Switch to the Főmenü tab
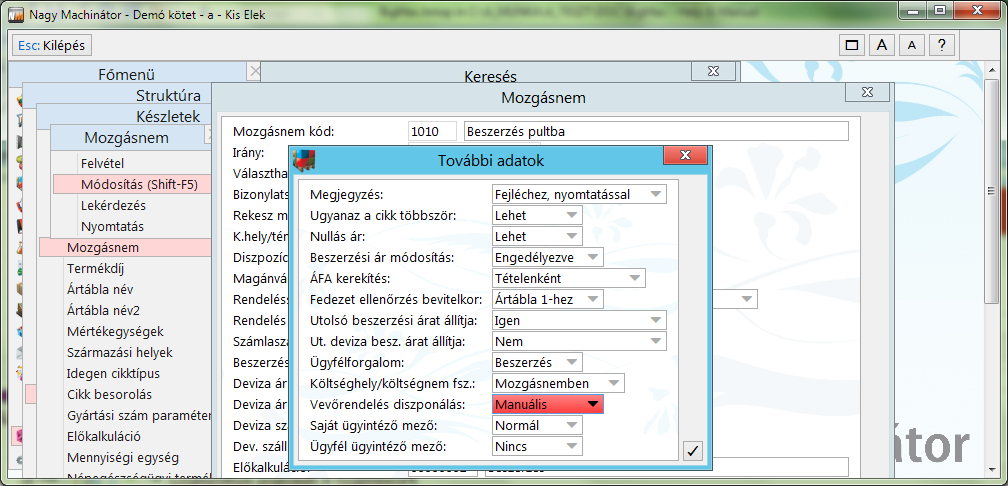This screenshot has height=486, width=1008. coord(127,74)
